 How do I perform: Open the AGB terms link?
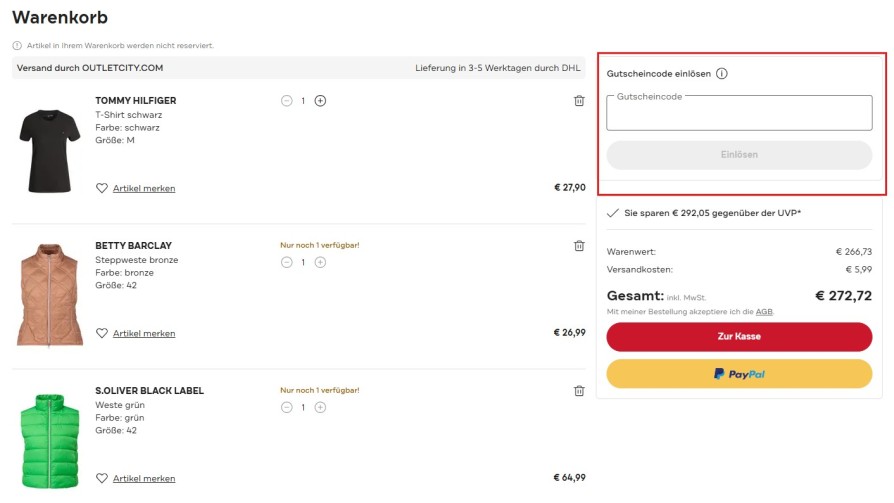[x=764, y=312]
